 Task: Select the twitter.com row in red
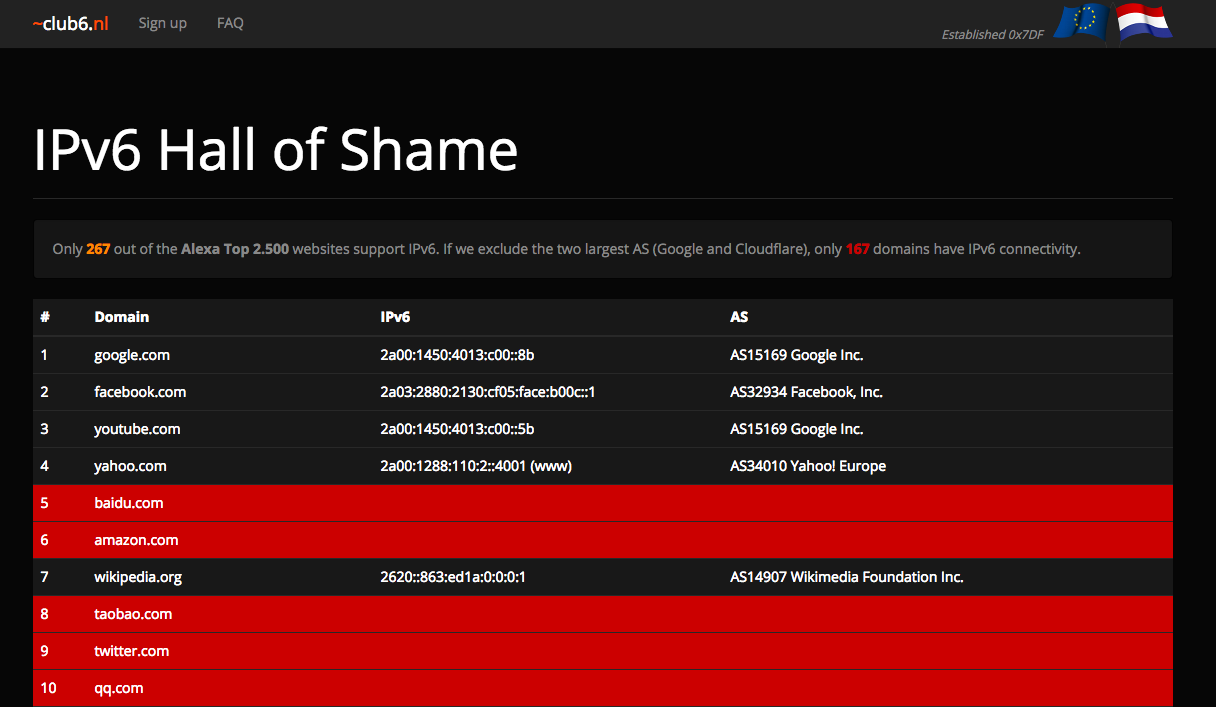pos(603,651)
